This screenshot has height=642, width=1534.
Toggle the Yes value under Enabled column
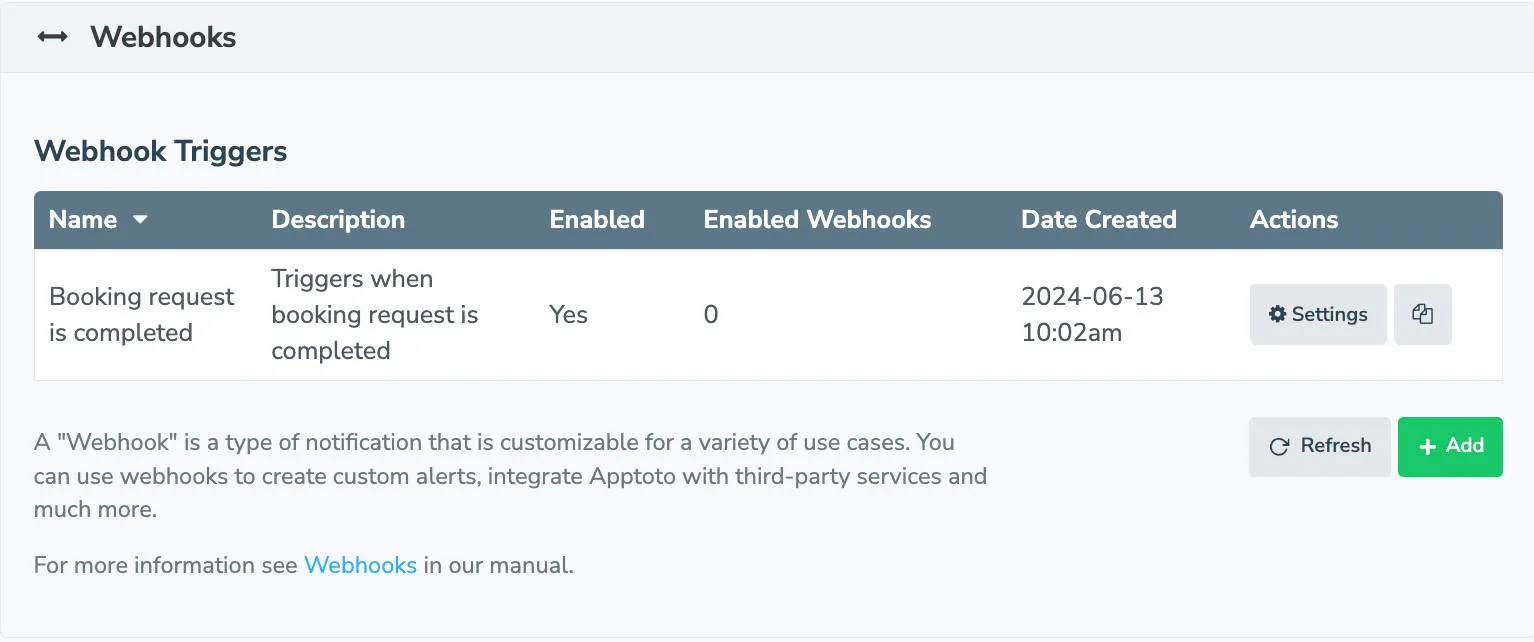pyautogui.click(x=567, y=314)
